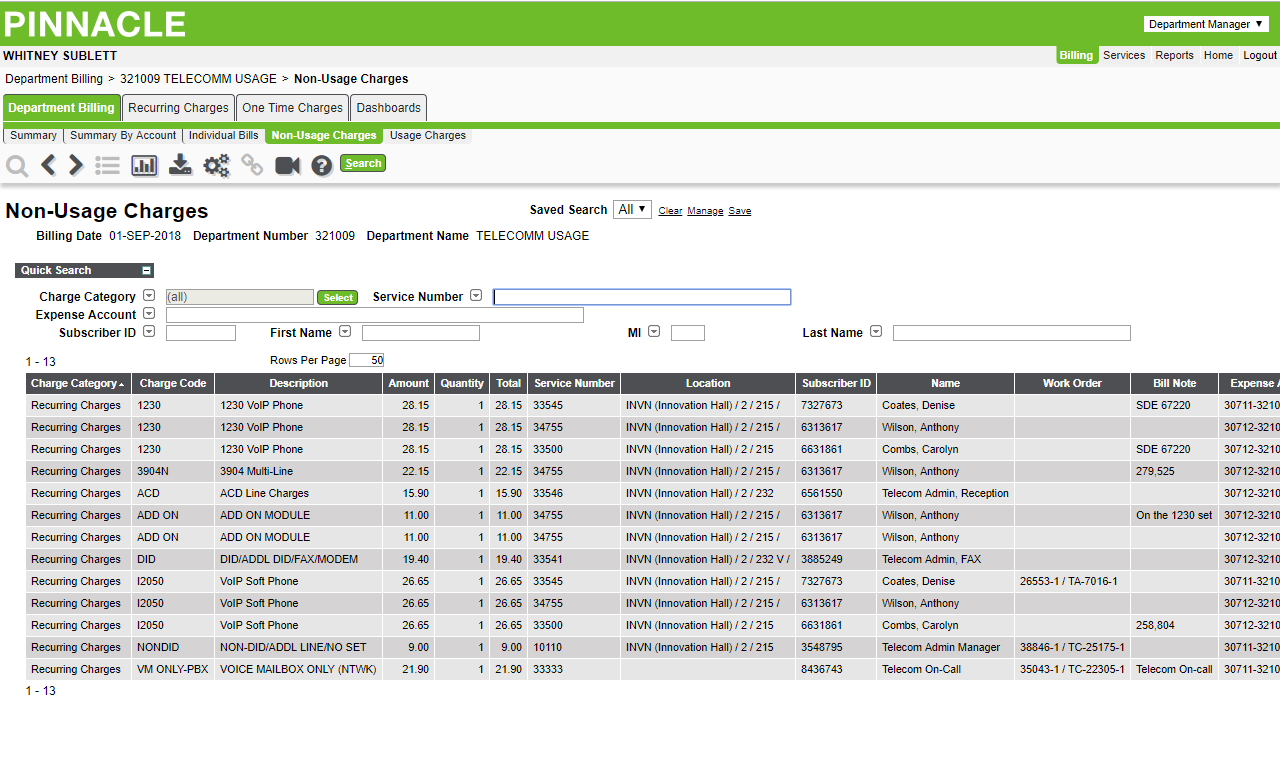Open the Last Name operator dropdown arrow
Image resolution: width=1280 pixels, height=771 pixels.
876,332
